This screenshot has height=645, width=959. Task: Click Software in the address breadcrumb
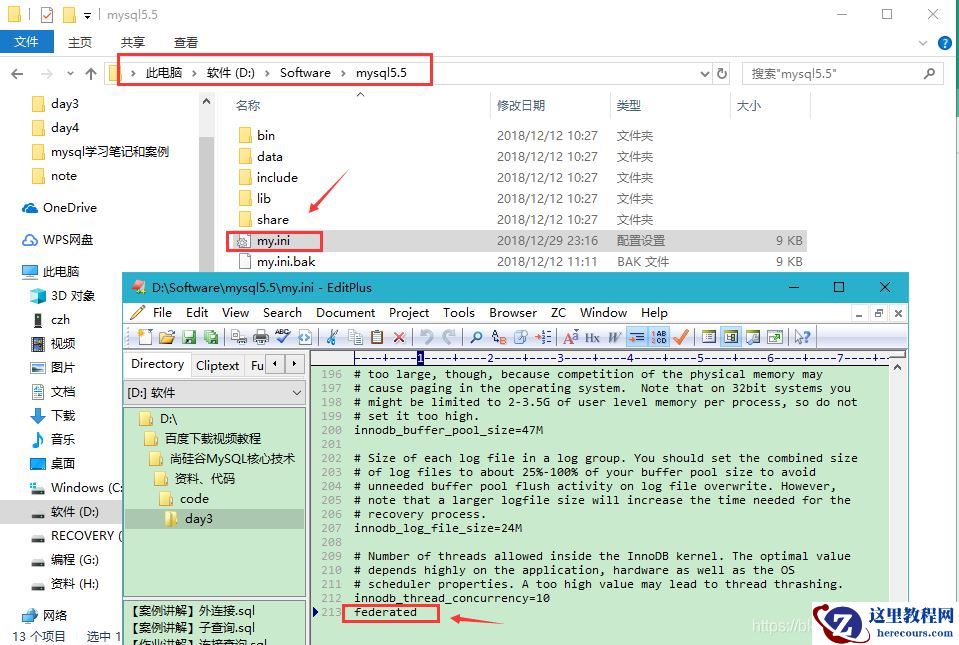305,73
